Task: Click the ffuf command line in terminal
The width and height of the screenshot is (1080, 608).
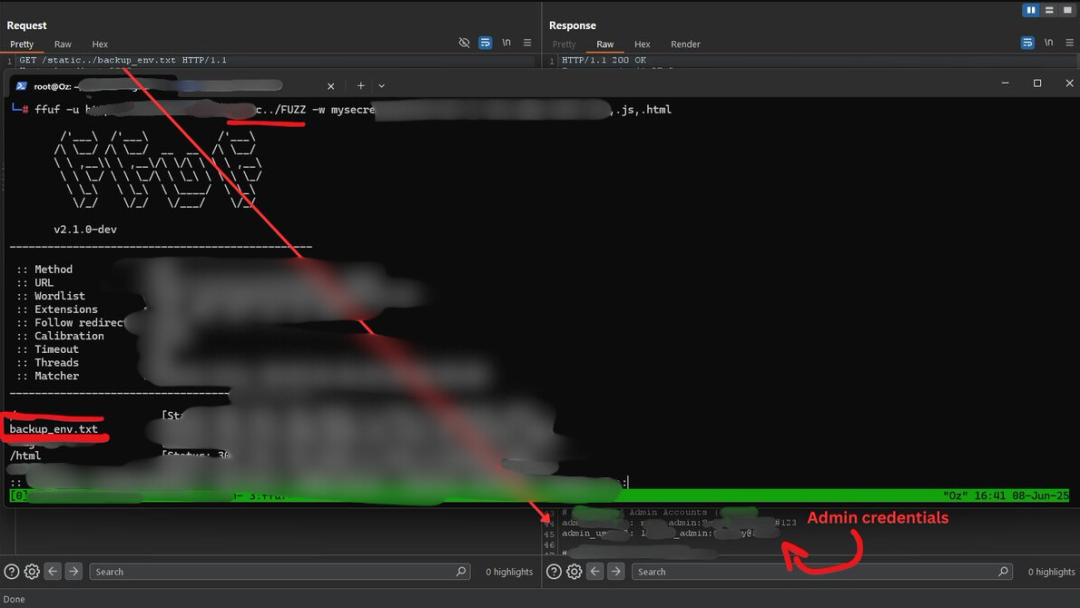Action: coord(353,109)
